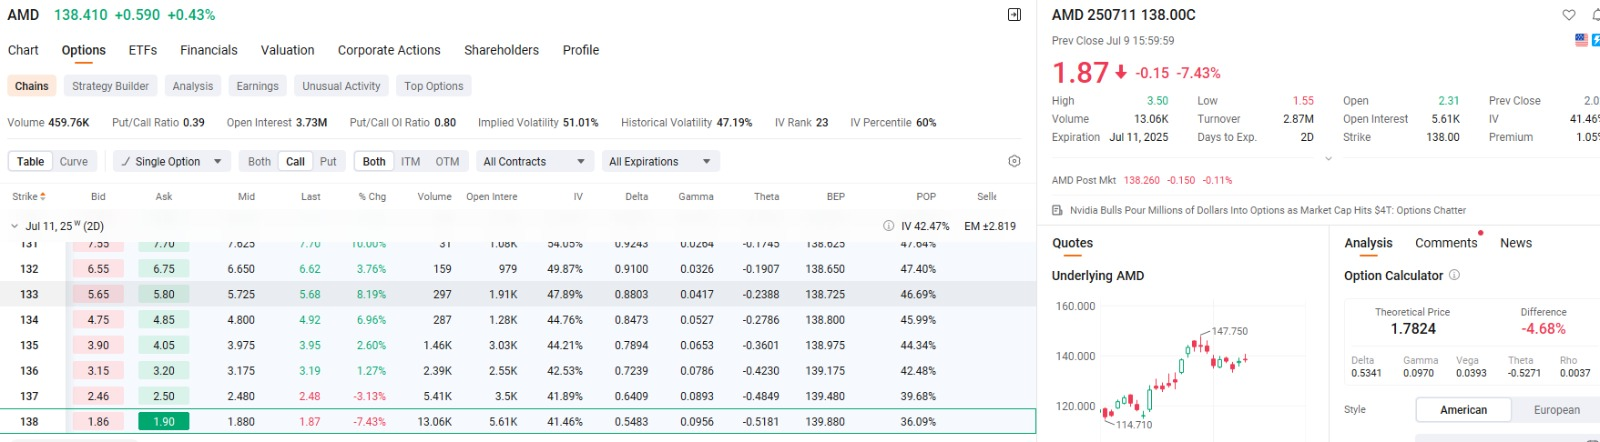
Task: Open the Analysis sub-tab under Options
Action: (192, 86)
